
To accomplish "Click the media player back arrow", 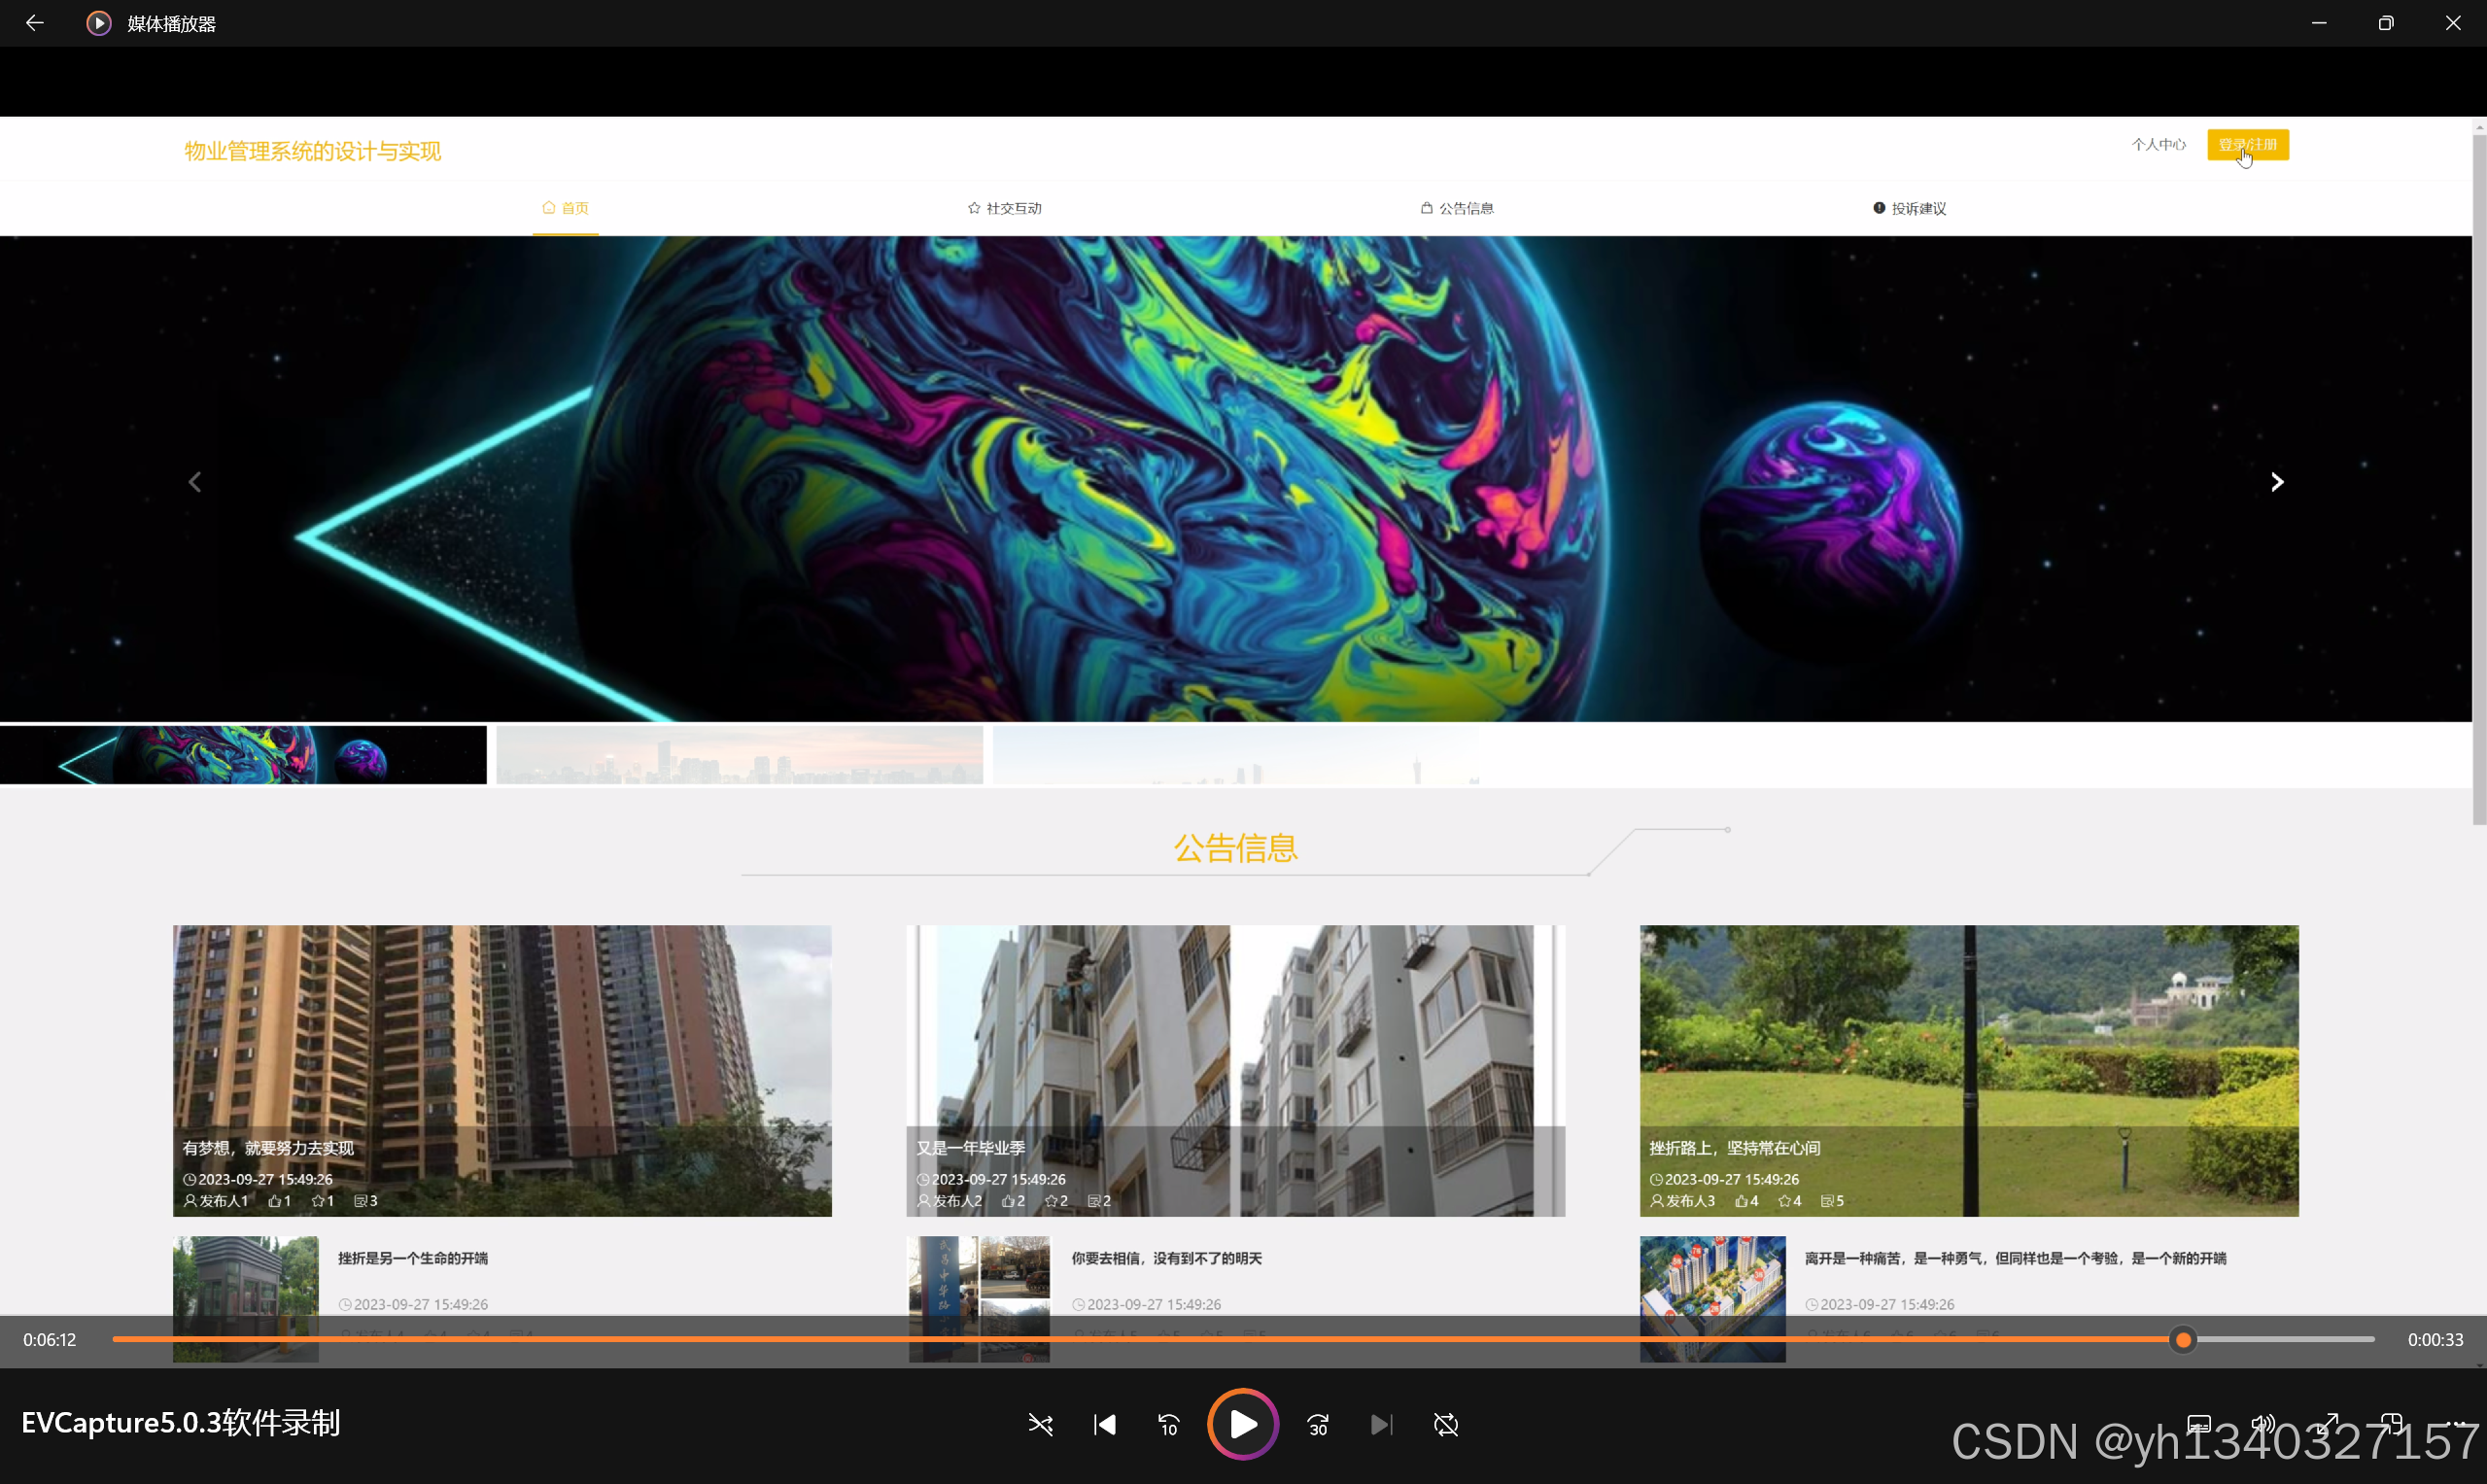I will coord(35,23).
